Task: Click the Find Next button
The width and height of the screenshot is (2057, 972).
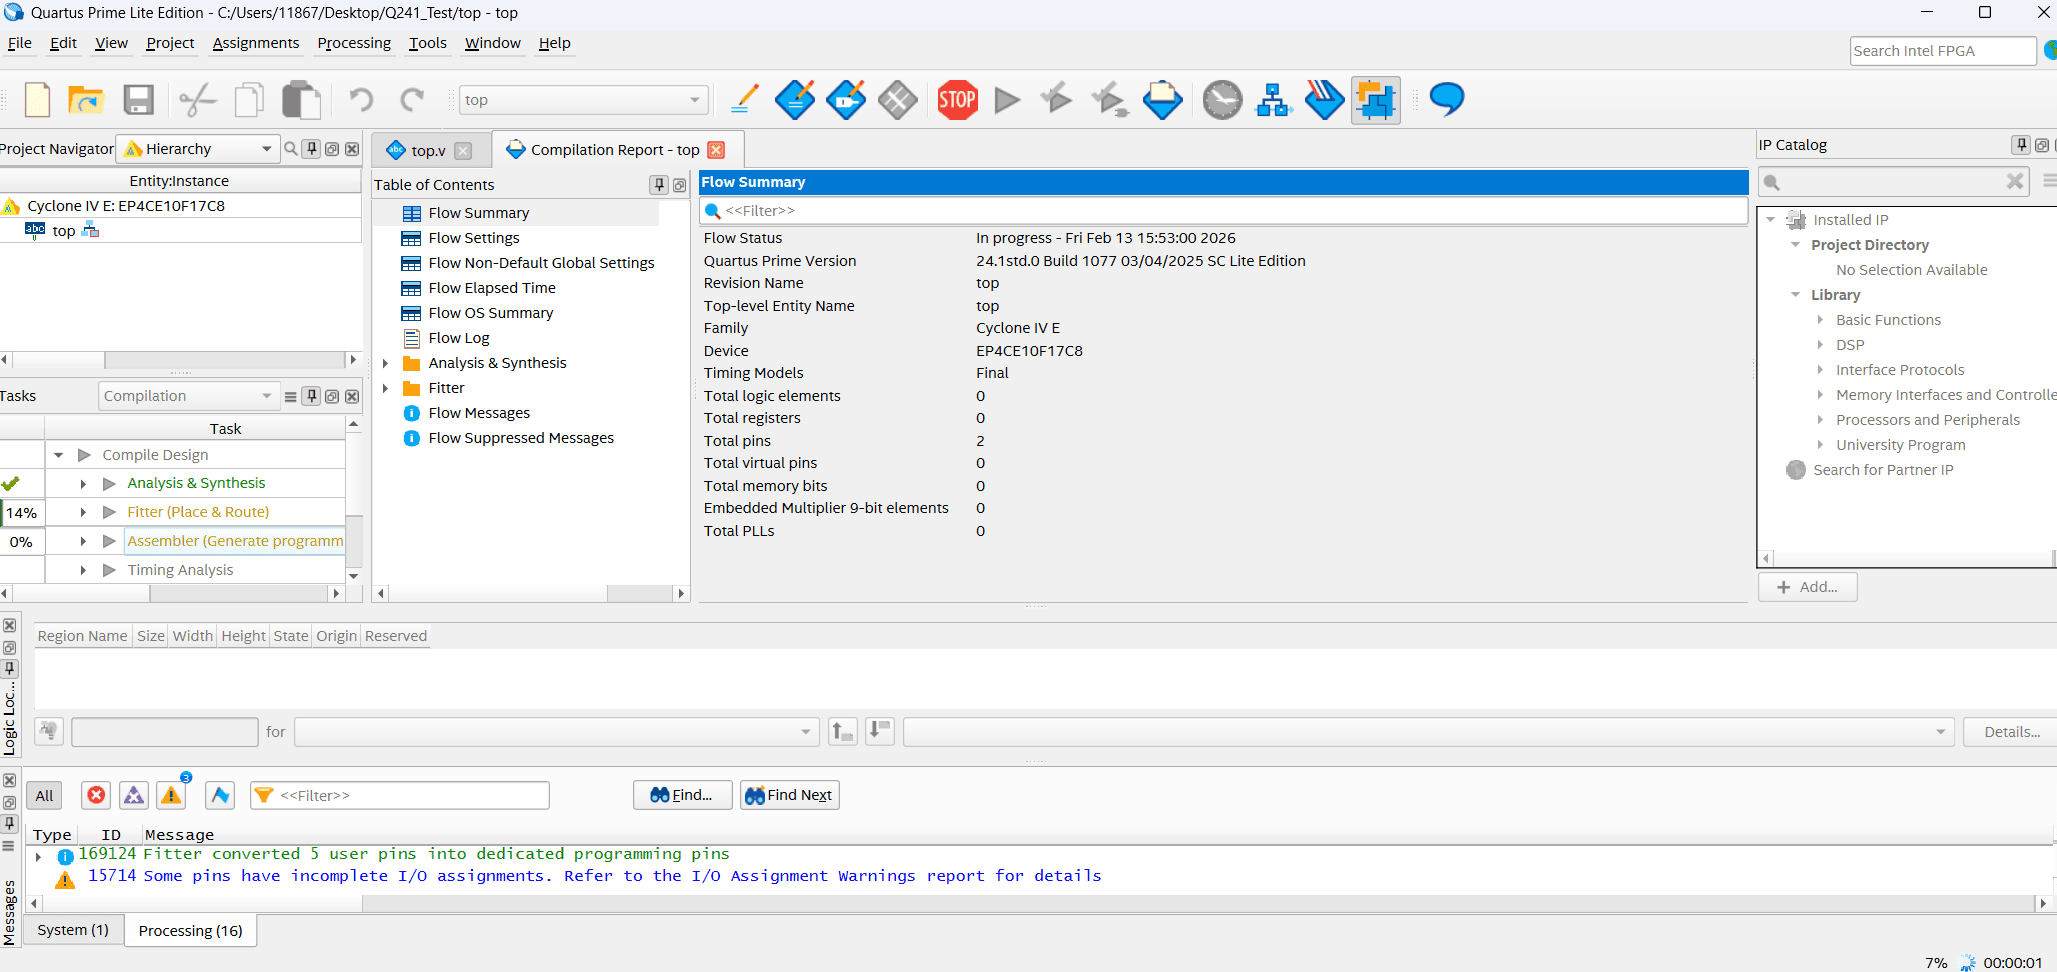Action: 789,795
